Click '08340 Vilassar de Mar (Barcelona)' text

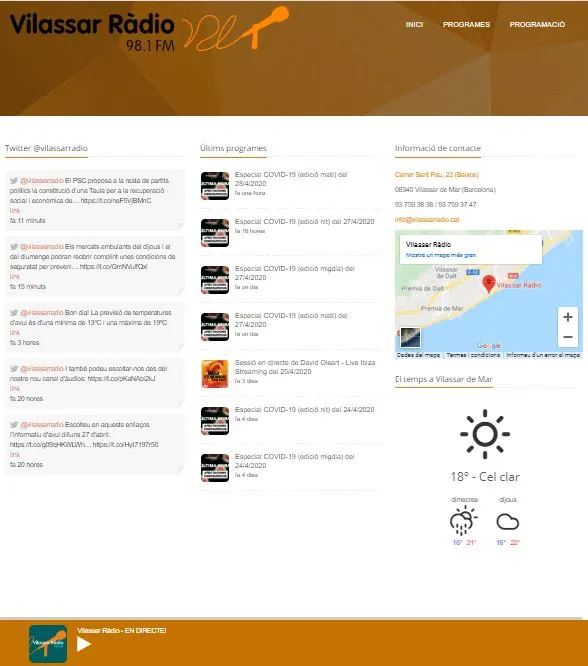coord(445,190)
